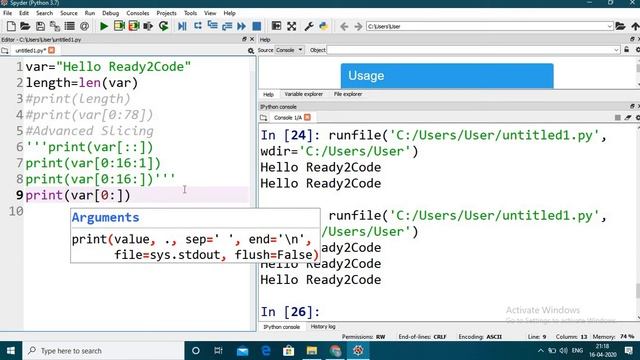The image size is (640, 360).
Task: Open a file using the folder icon
Action: pyautogui.click(x=25, y=26)
